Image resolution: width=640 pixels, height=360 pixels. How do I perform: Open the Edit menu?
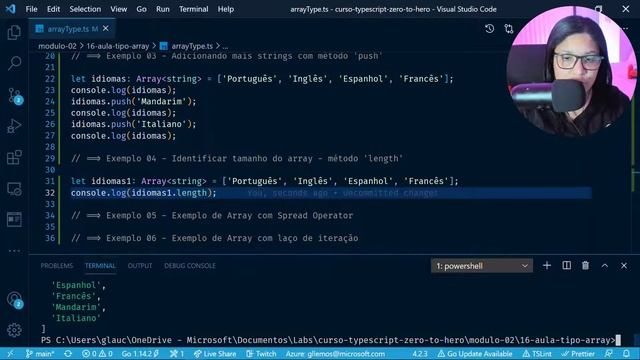click(x=53, y=9)
